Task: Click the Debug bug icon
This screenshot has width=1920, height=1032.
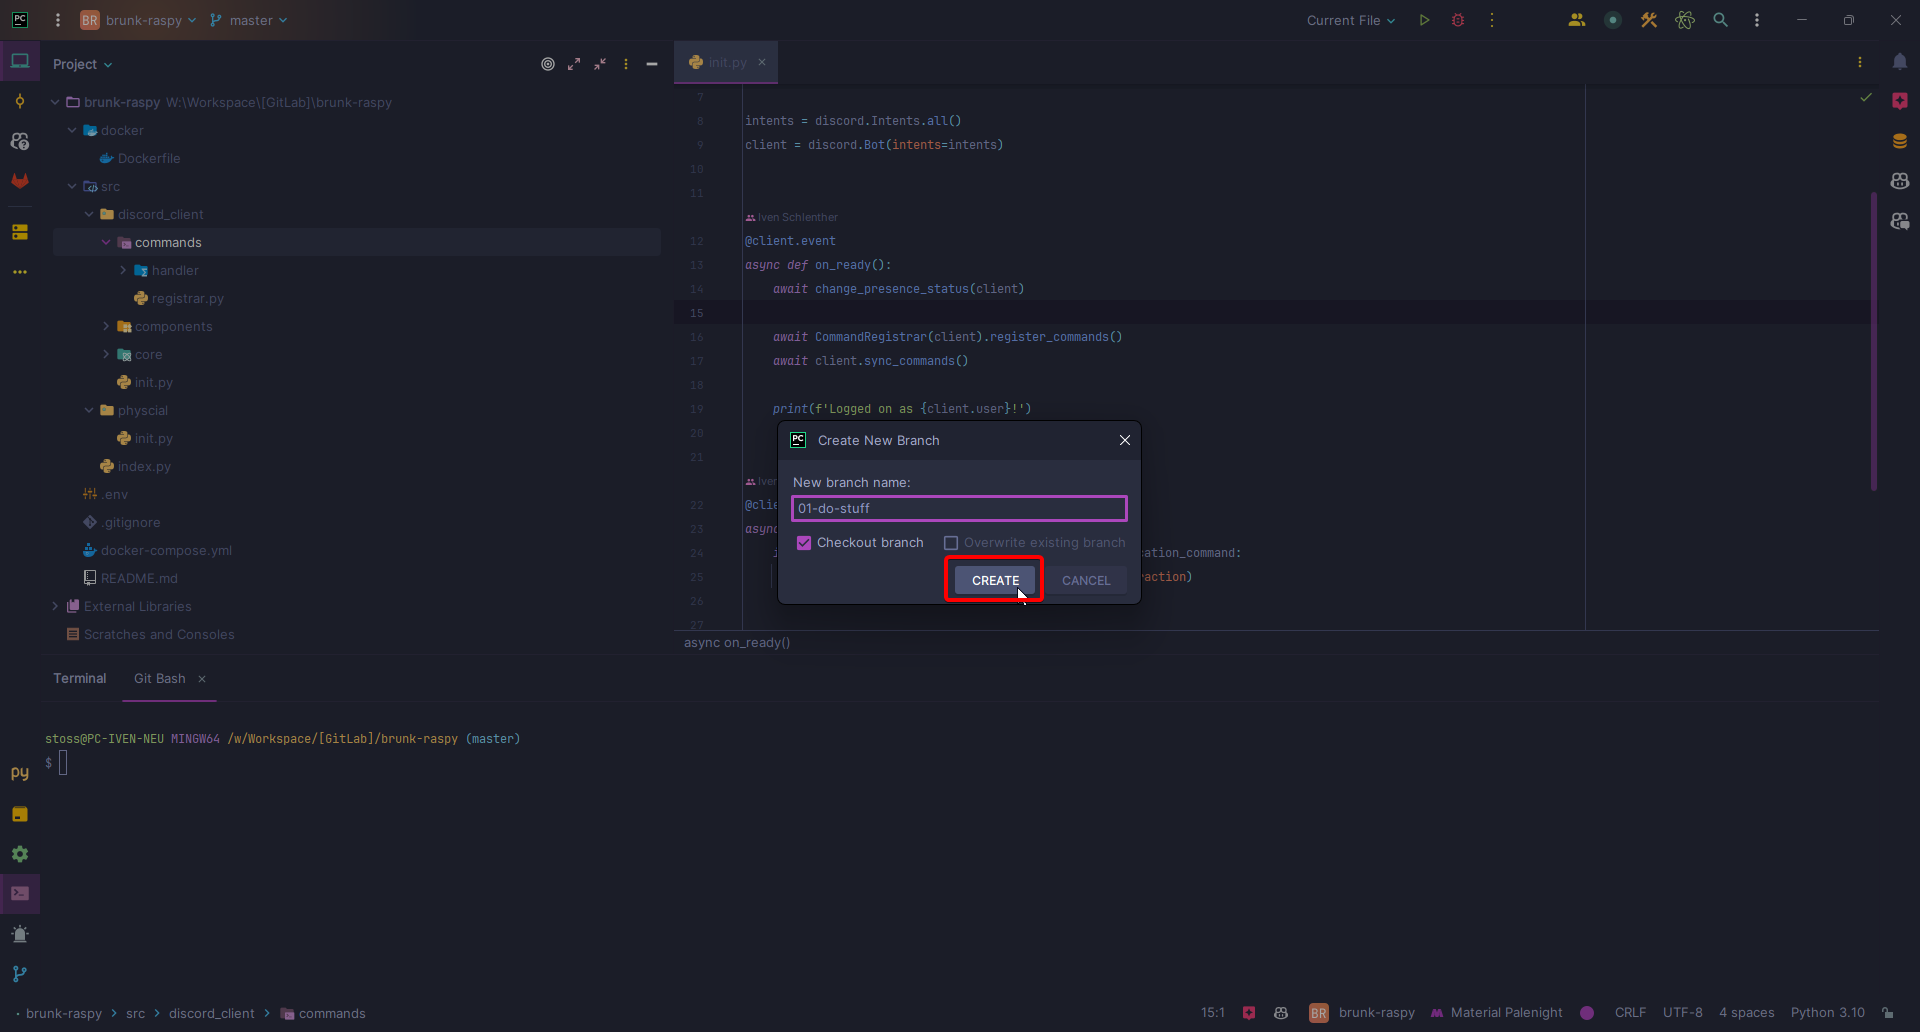Action: (x=1458, y=20)
